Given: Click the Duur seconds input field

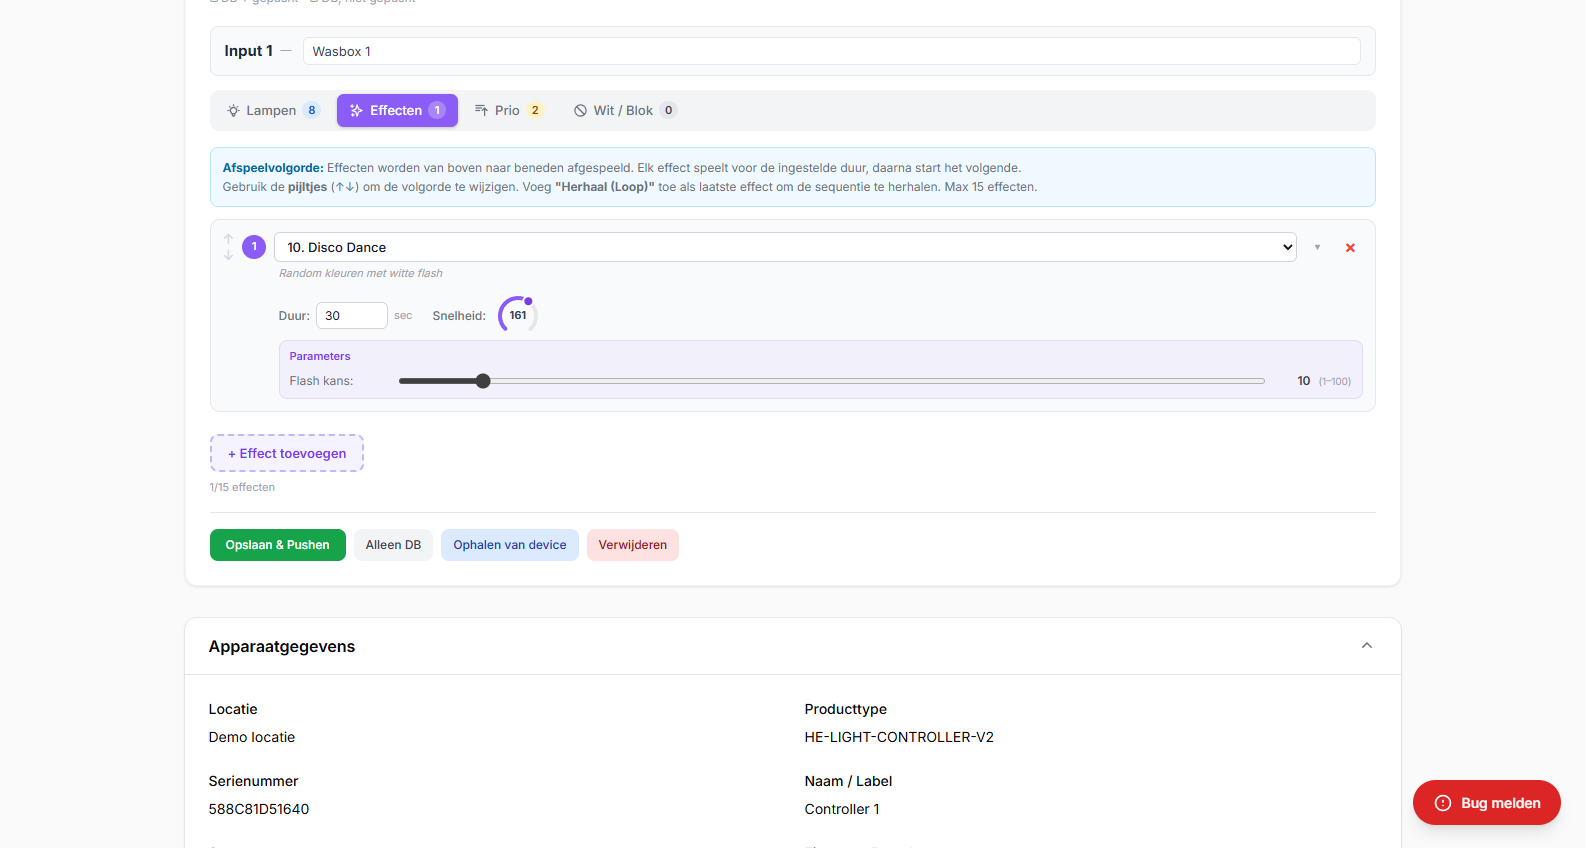Looking at the screenshot, I should [351, 316].
